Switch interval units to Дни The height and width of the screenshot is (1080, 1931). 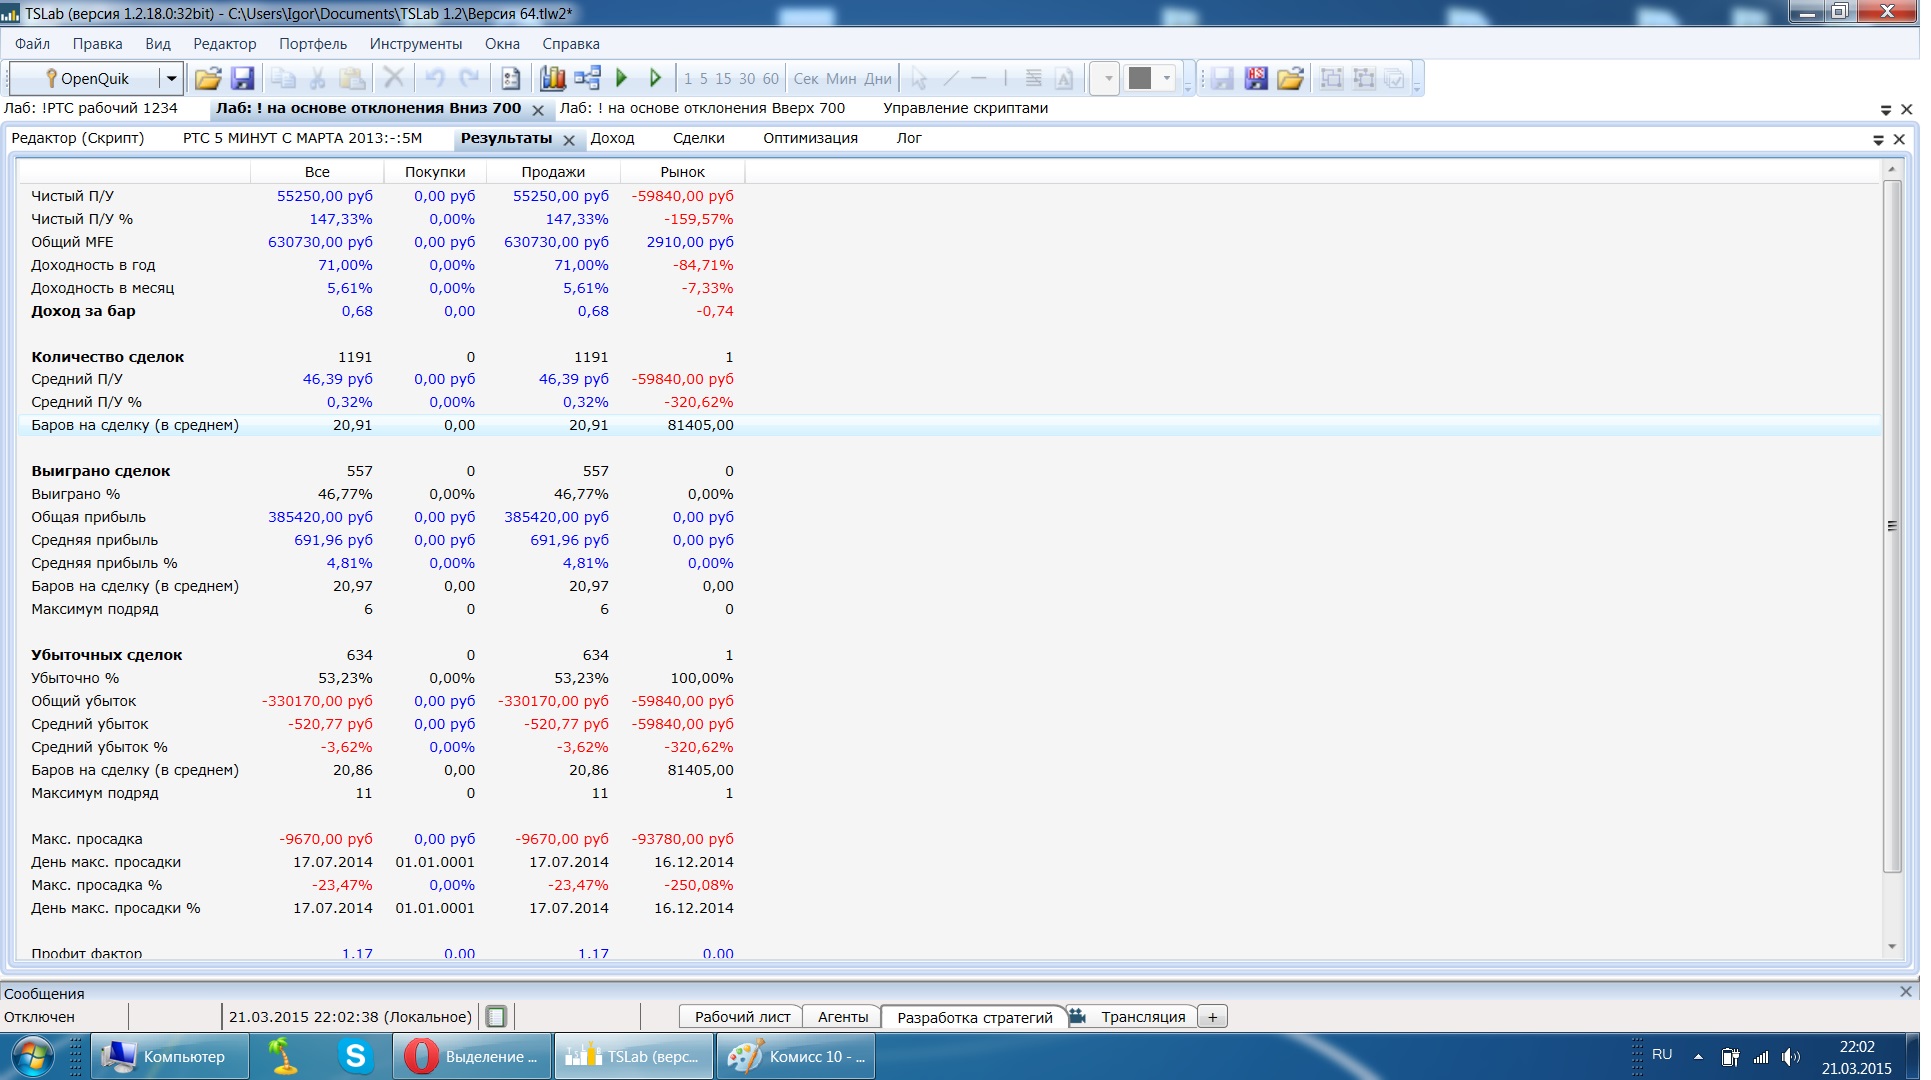click(x=877, y=78)
